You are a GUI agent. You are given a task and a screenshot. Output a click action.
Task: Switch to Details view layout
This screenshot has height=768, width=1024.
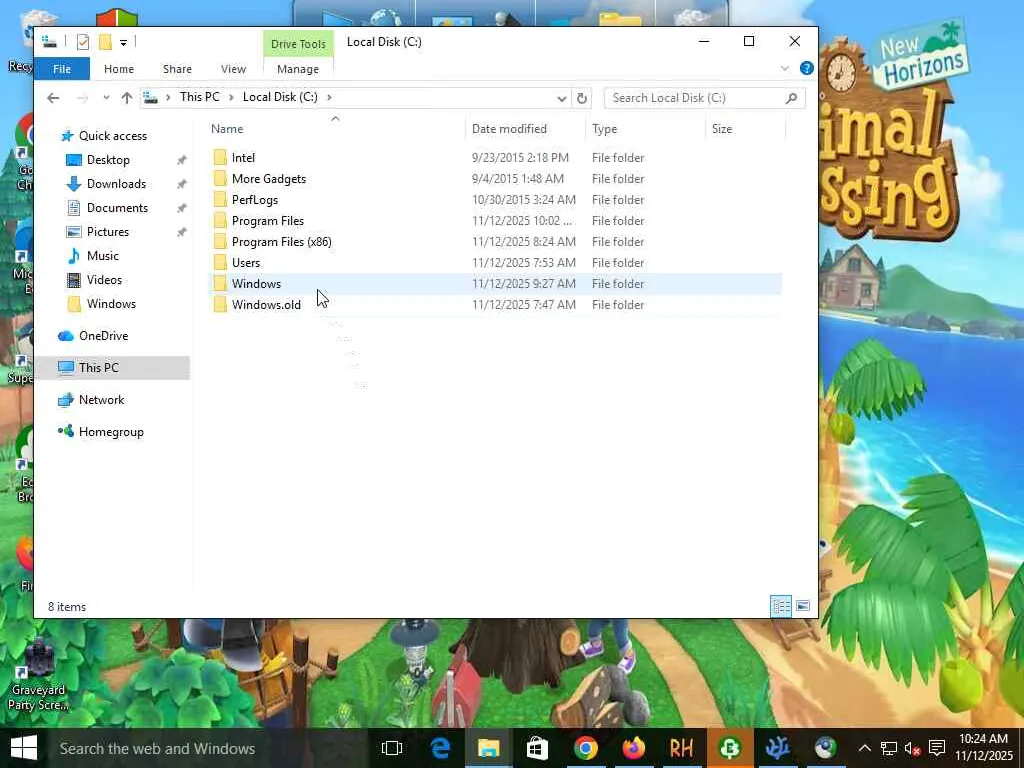tap(780, 606)
